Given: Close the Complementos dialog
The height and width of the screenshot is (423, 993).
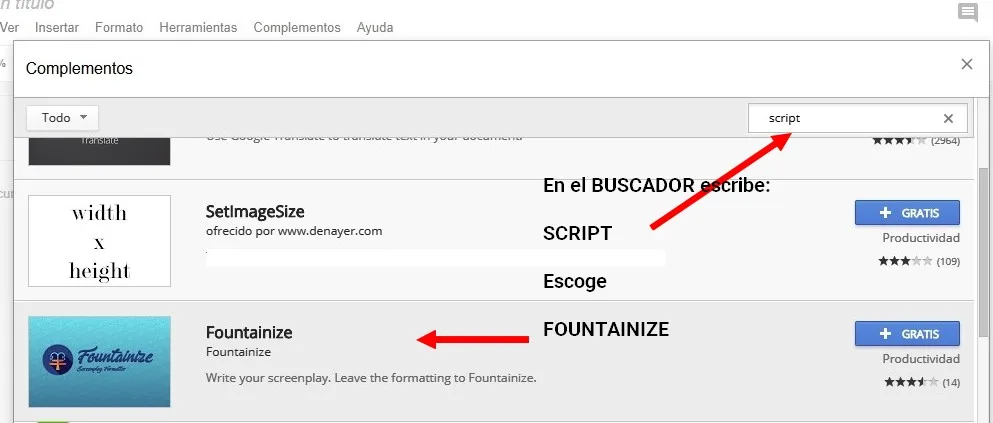Looking at the screenshot, I should [966, 64].
